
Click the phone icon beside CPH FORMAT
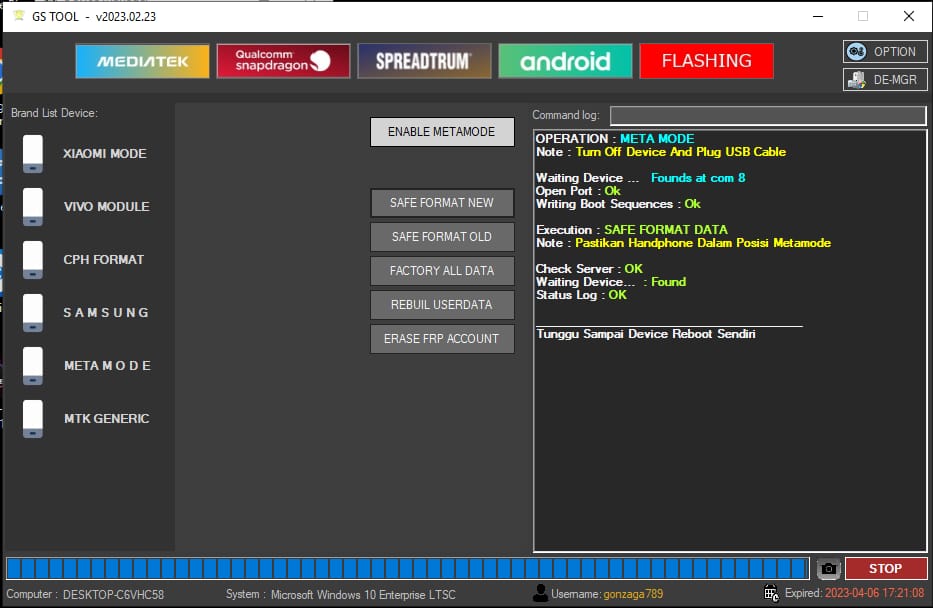[33, 259]
